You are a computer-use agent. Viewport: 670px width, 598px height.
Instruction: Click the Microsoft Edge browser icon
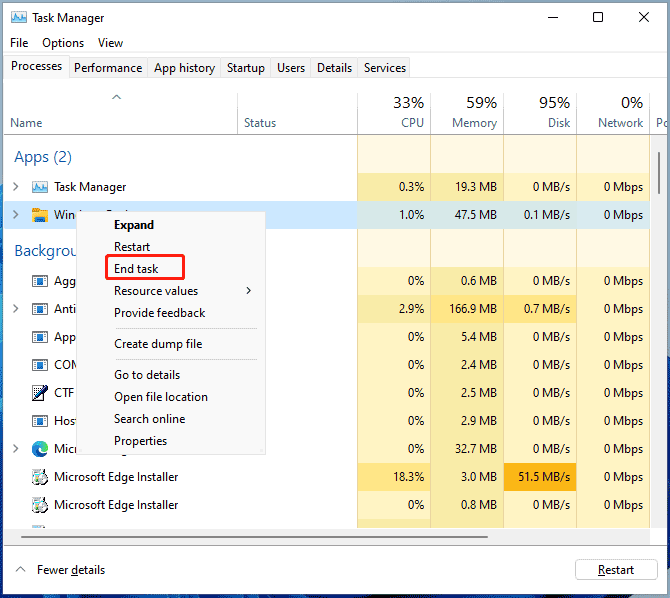click(40, 449)
